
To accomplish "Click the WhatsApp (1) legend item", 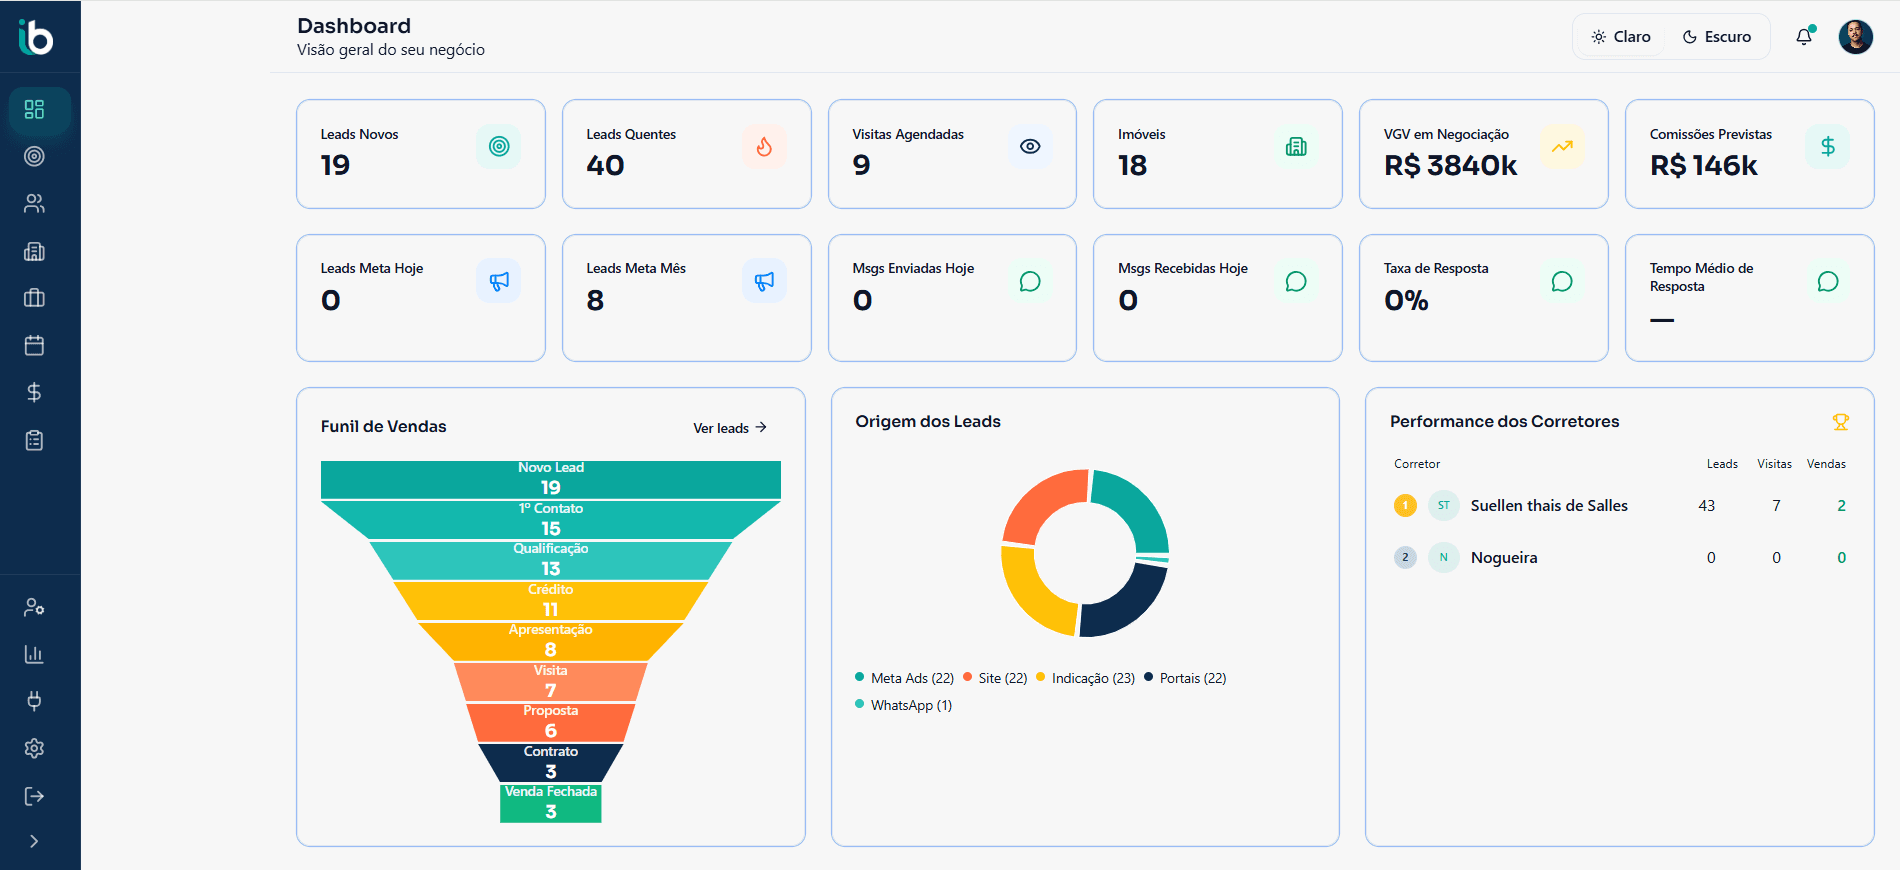I will (x=903, y=705).
